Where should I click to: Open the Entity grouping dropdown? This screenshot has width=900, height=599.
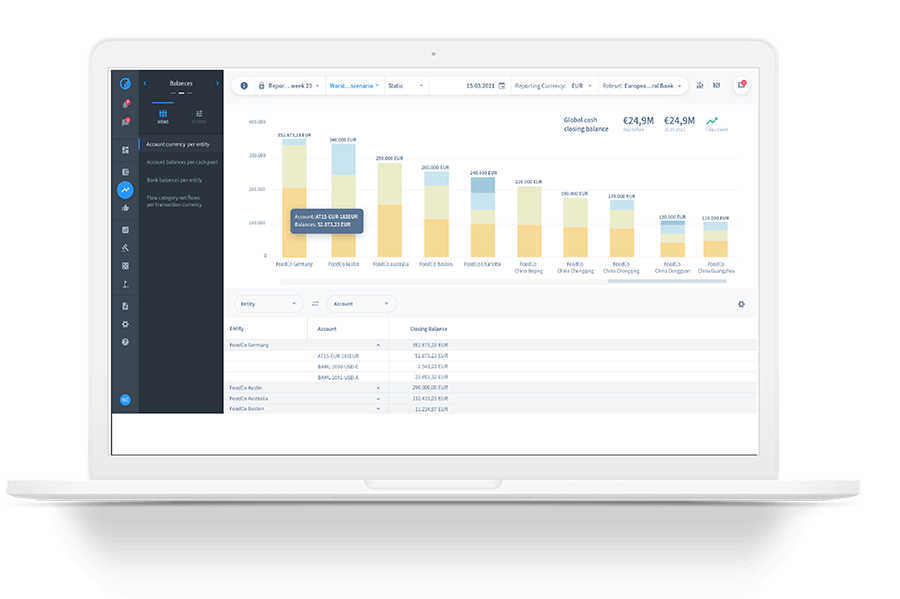click(268, 304)
